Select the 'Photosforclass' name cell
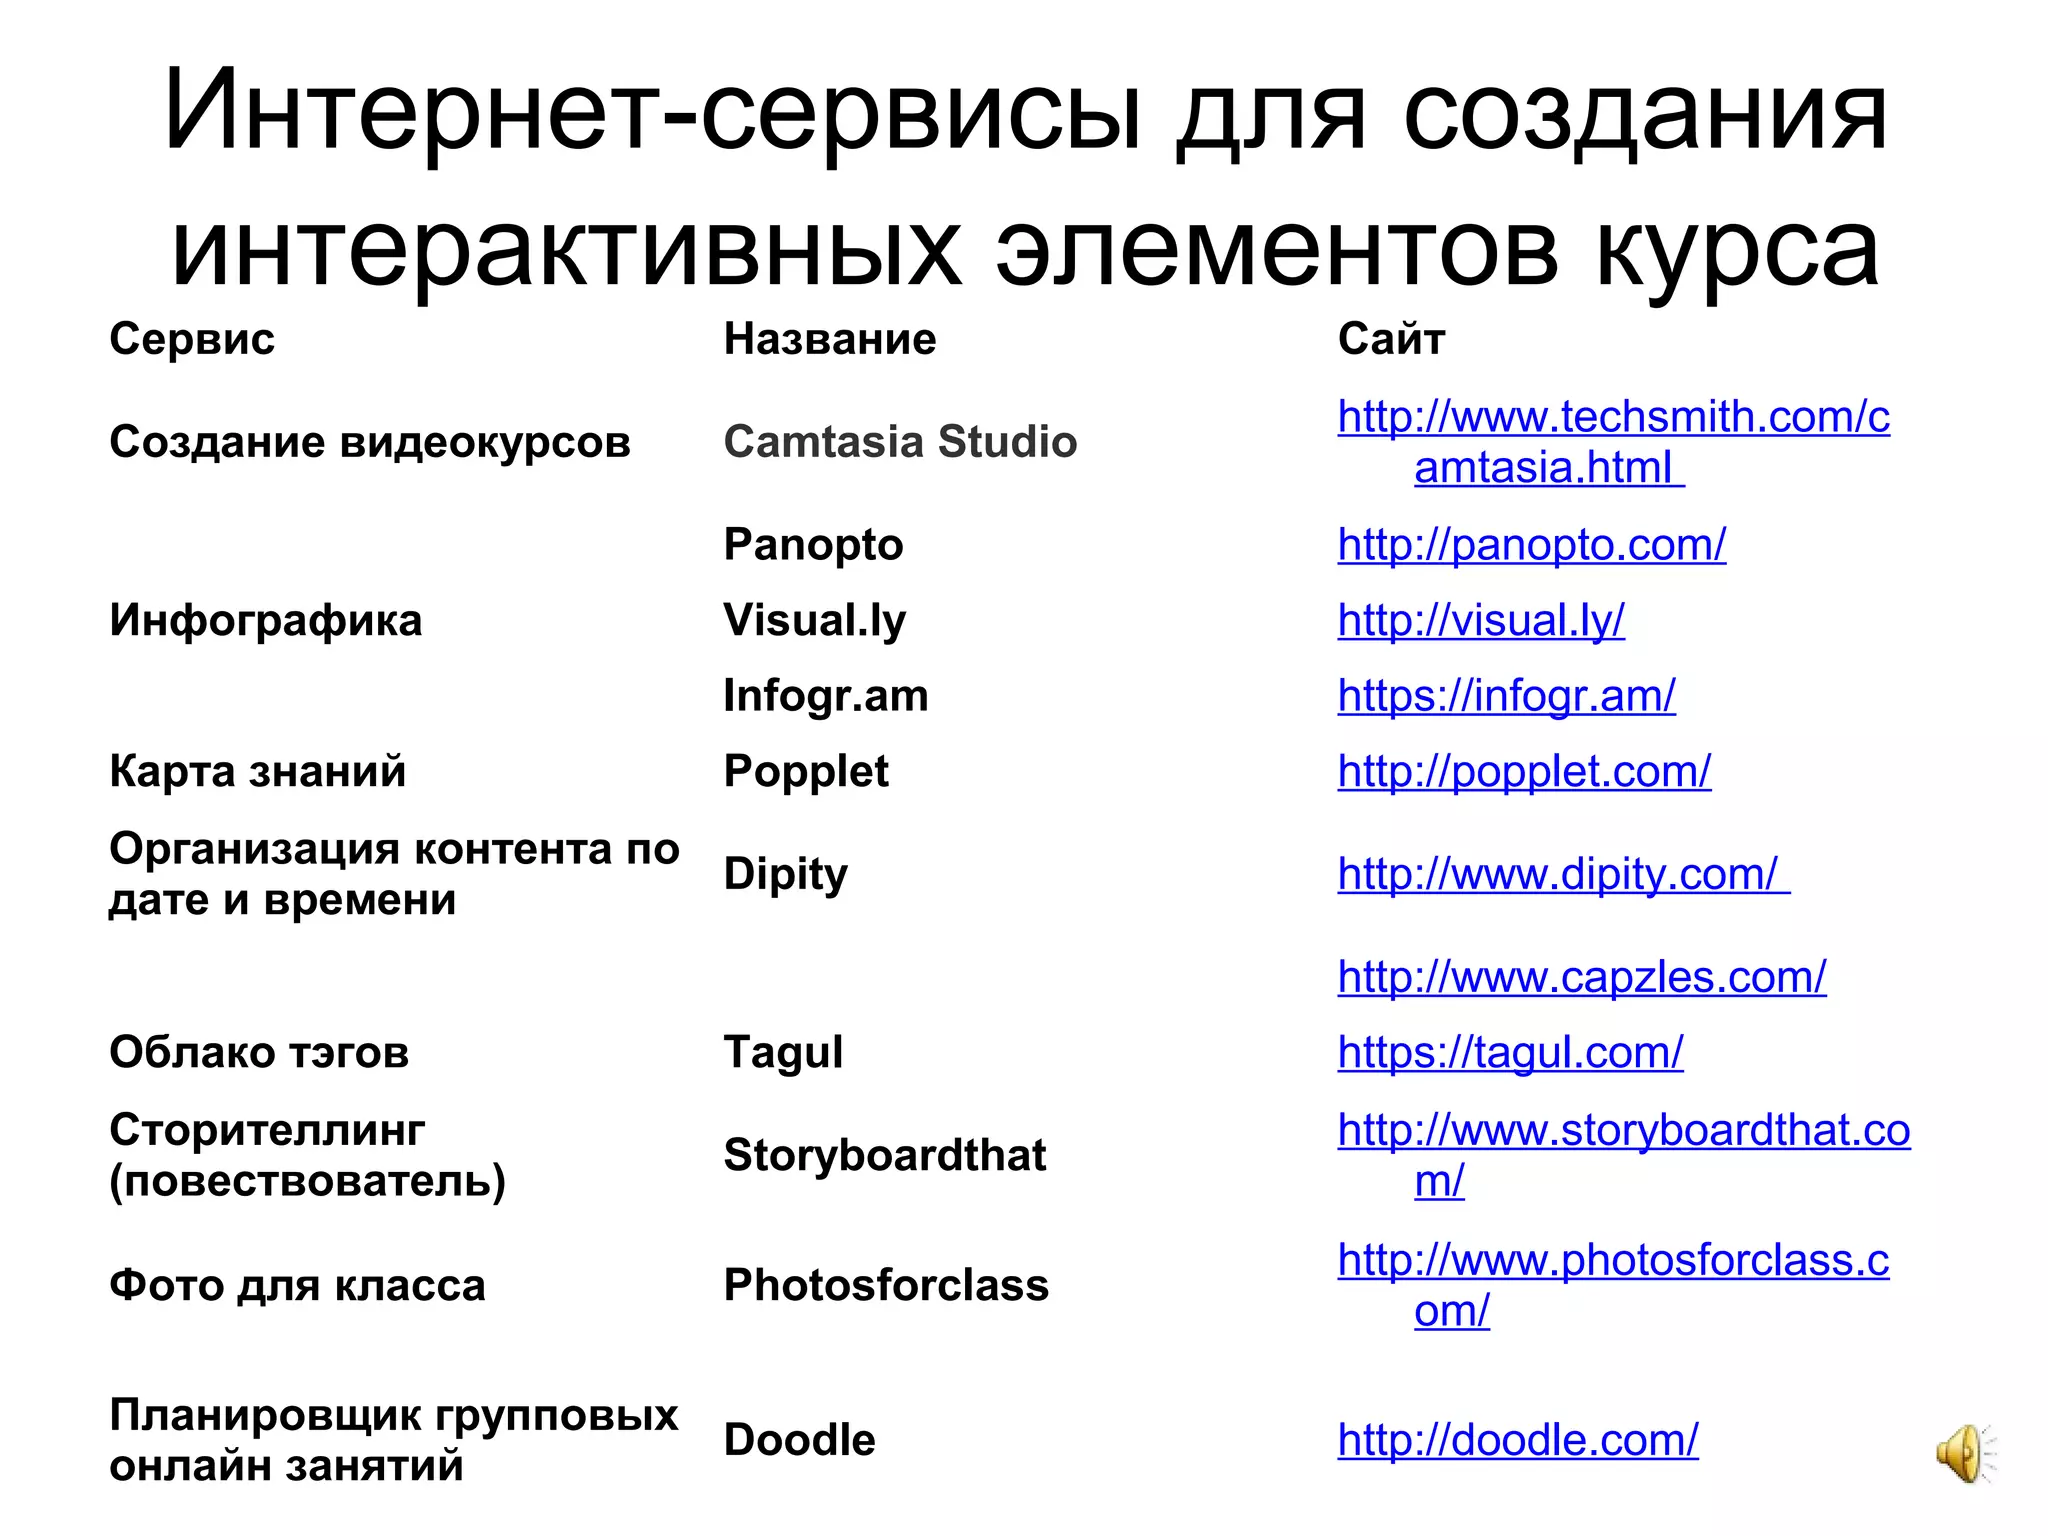Viewport: 2048px width, 1536px height. click(886, 1285)
